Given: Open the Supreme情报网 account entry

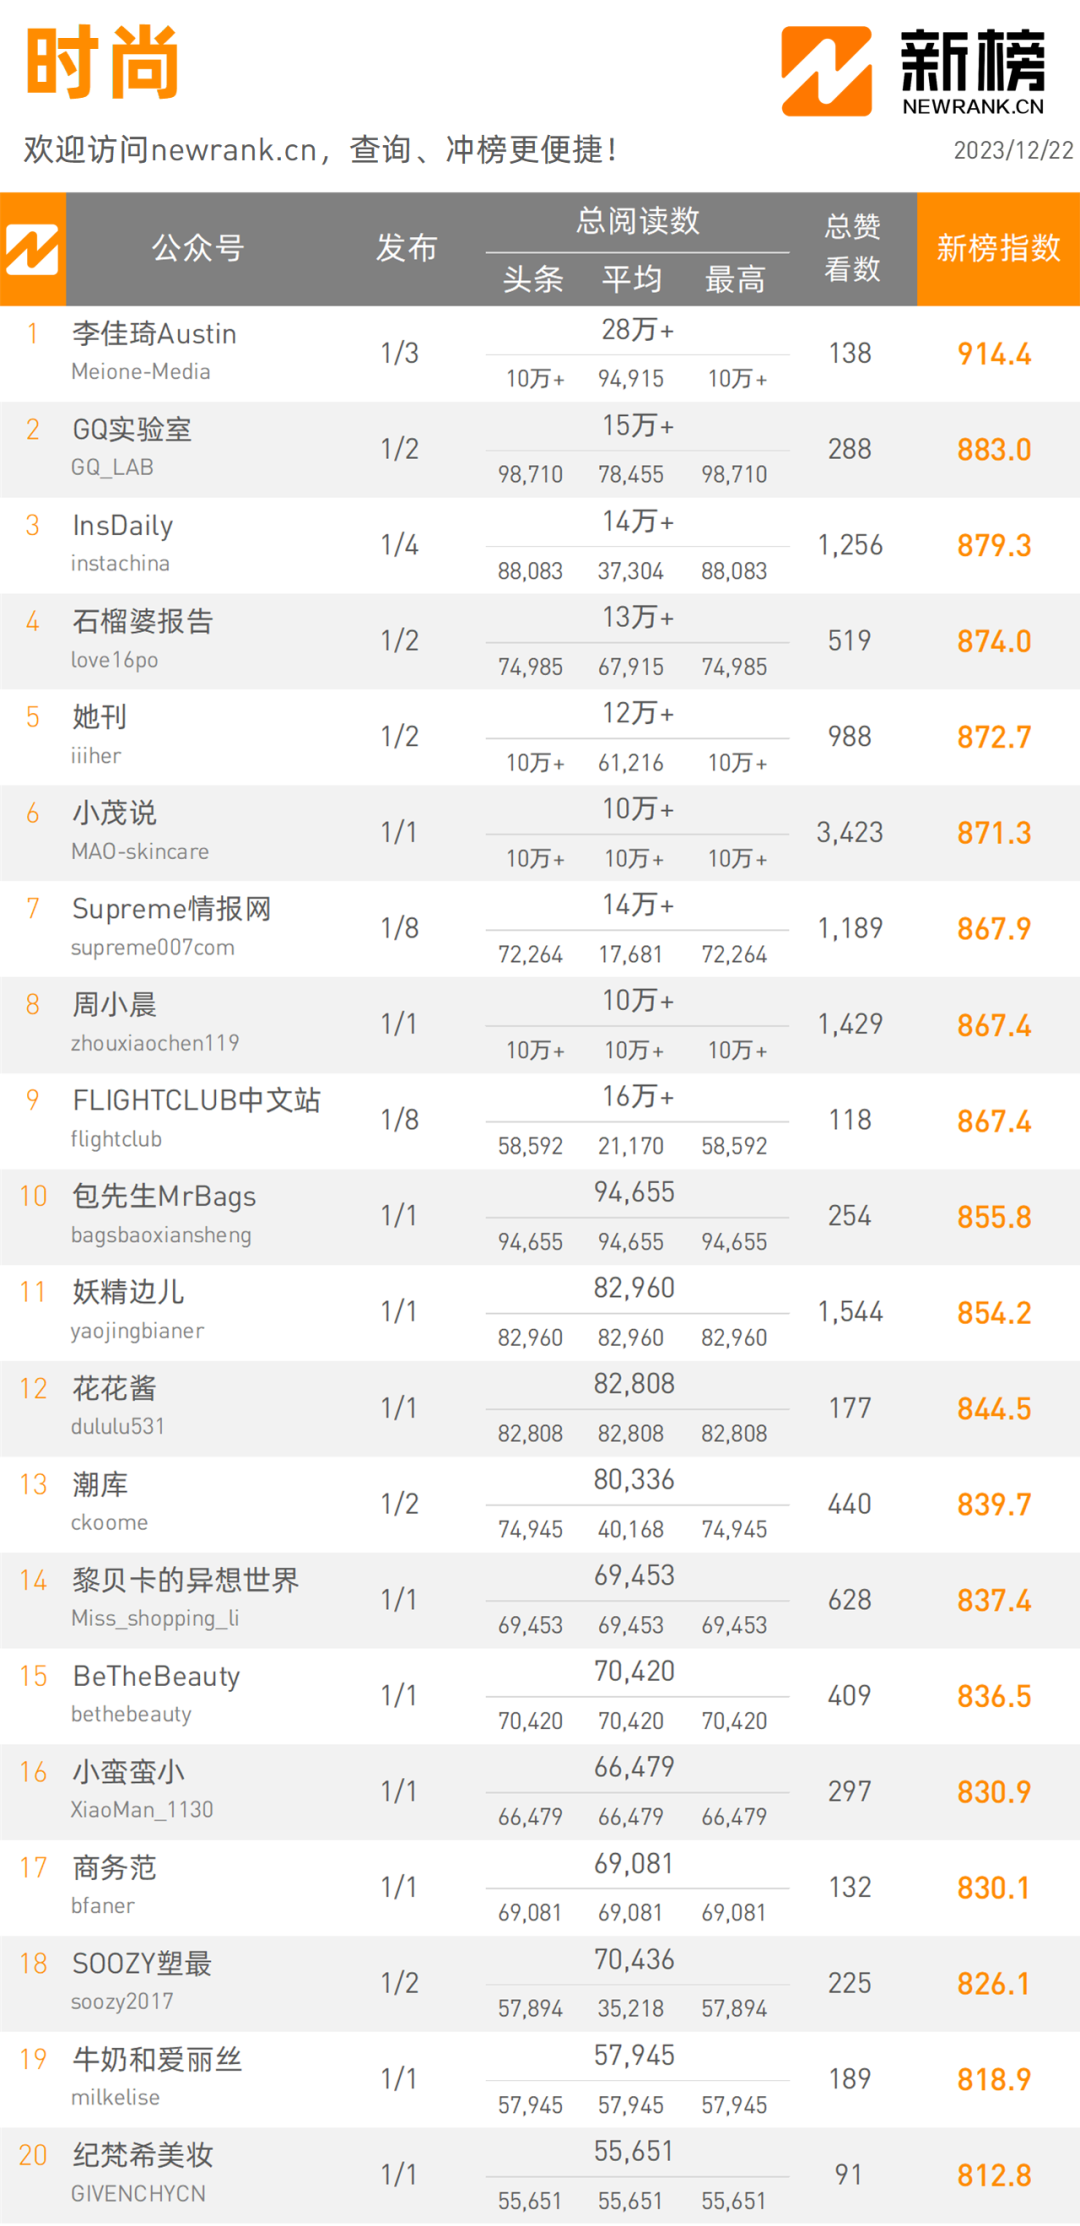Looking at the screenshot, I should click(x=171, y=909).
